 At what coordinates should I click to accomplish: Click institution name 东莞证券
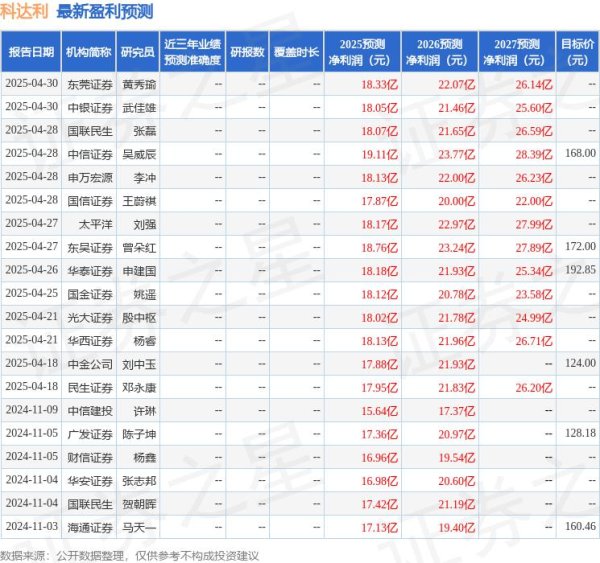90,84
